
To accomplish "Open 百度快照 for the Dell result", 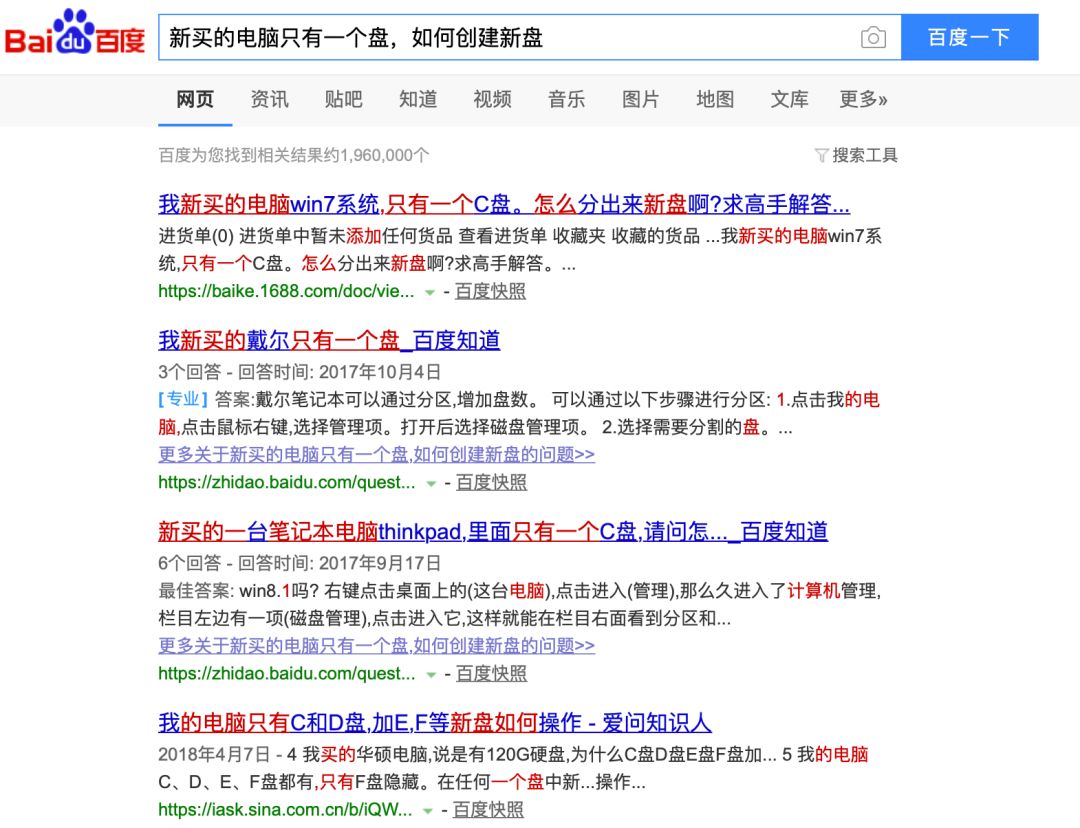I will click(x=492, y=482).
